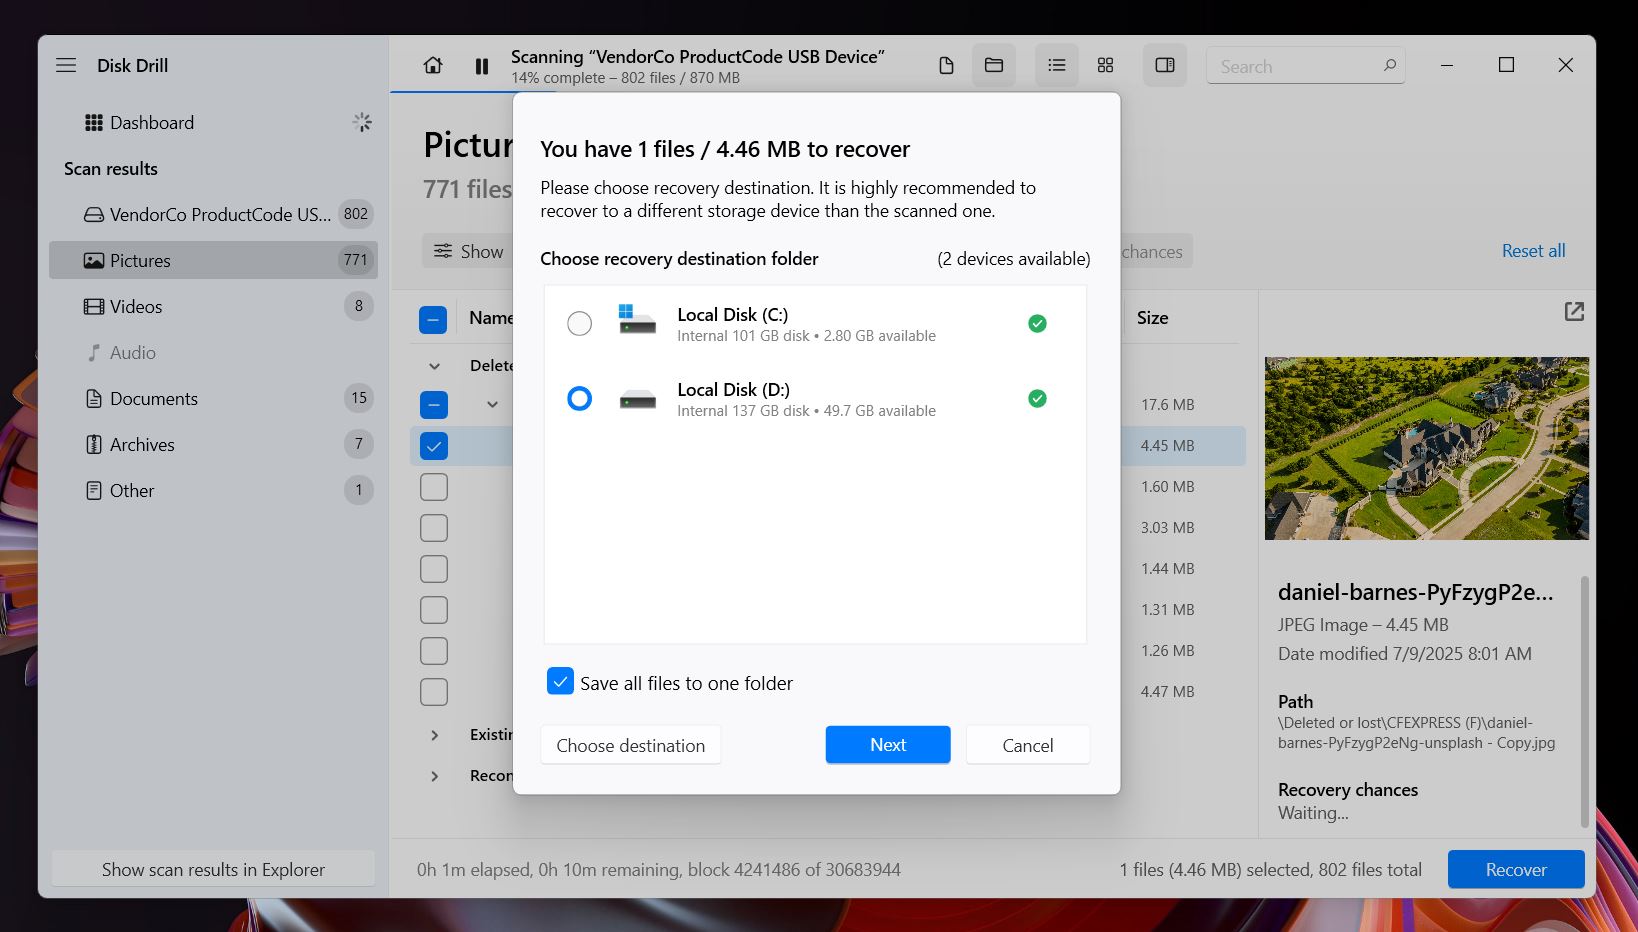The width and height of the screenshot is (1638, 932).
Task: Select the list view layout icon
Action: pos(1056,65)
